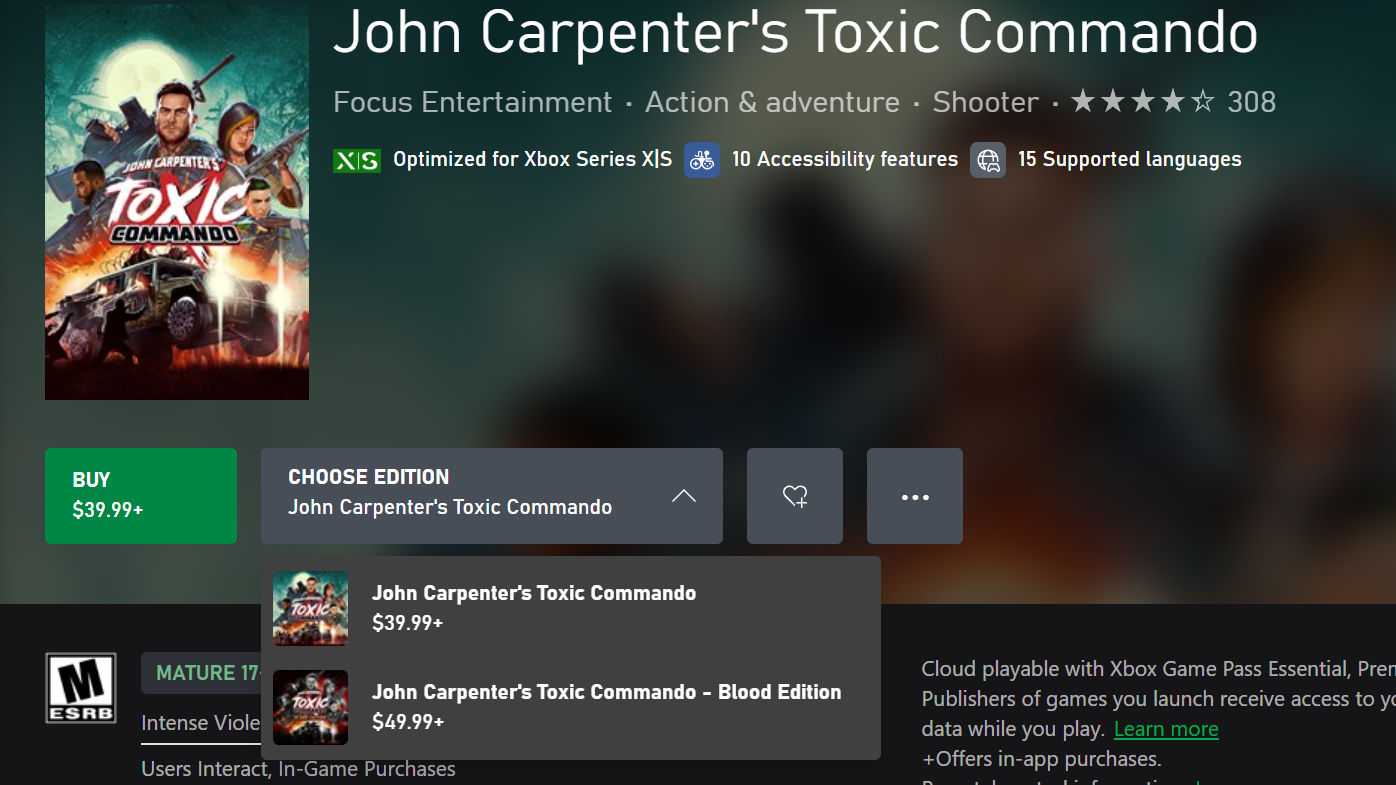This screenshot has width=1396, height=785.
Task: Open the more options ellipsis button
Action: 915,496
